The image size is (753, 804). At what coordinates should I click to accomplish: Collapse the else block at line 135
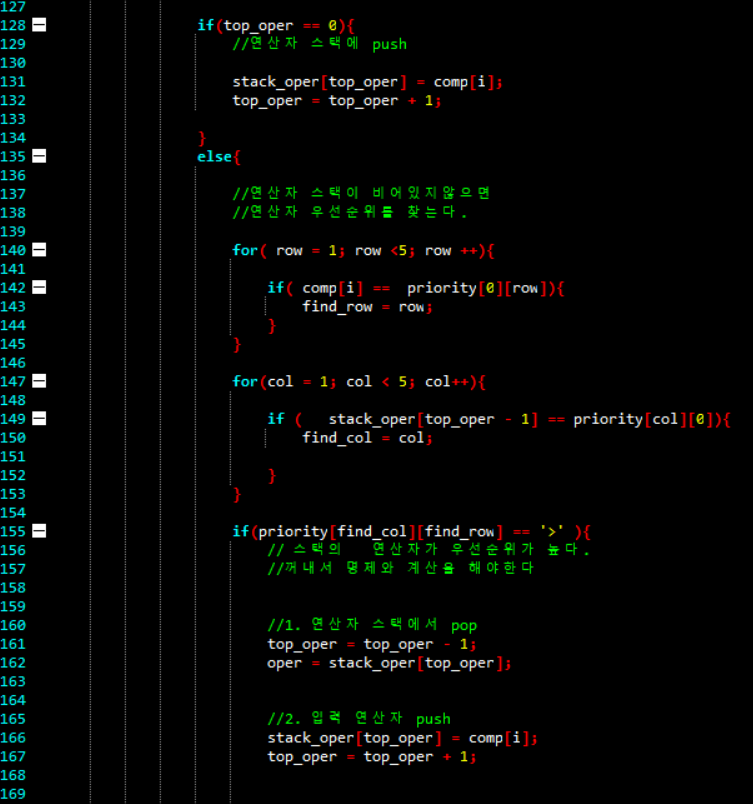(39, 156)
